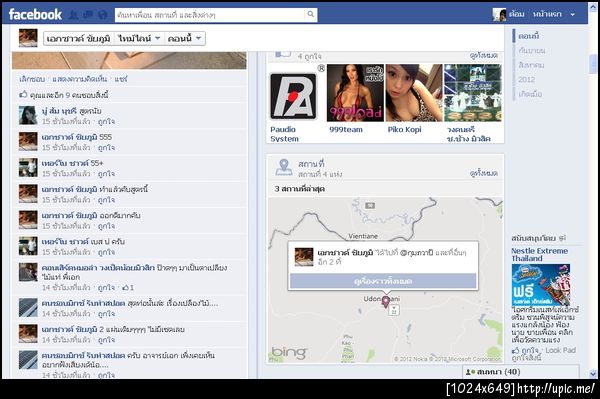Image resolution: width=600 pixels, height=399 pixels.
Task: Select last entry in timeline navigator
Action: click(530, 94)
